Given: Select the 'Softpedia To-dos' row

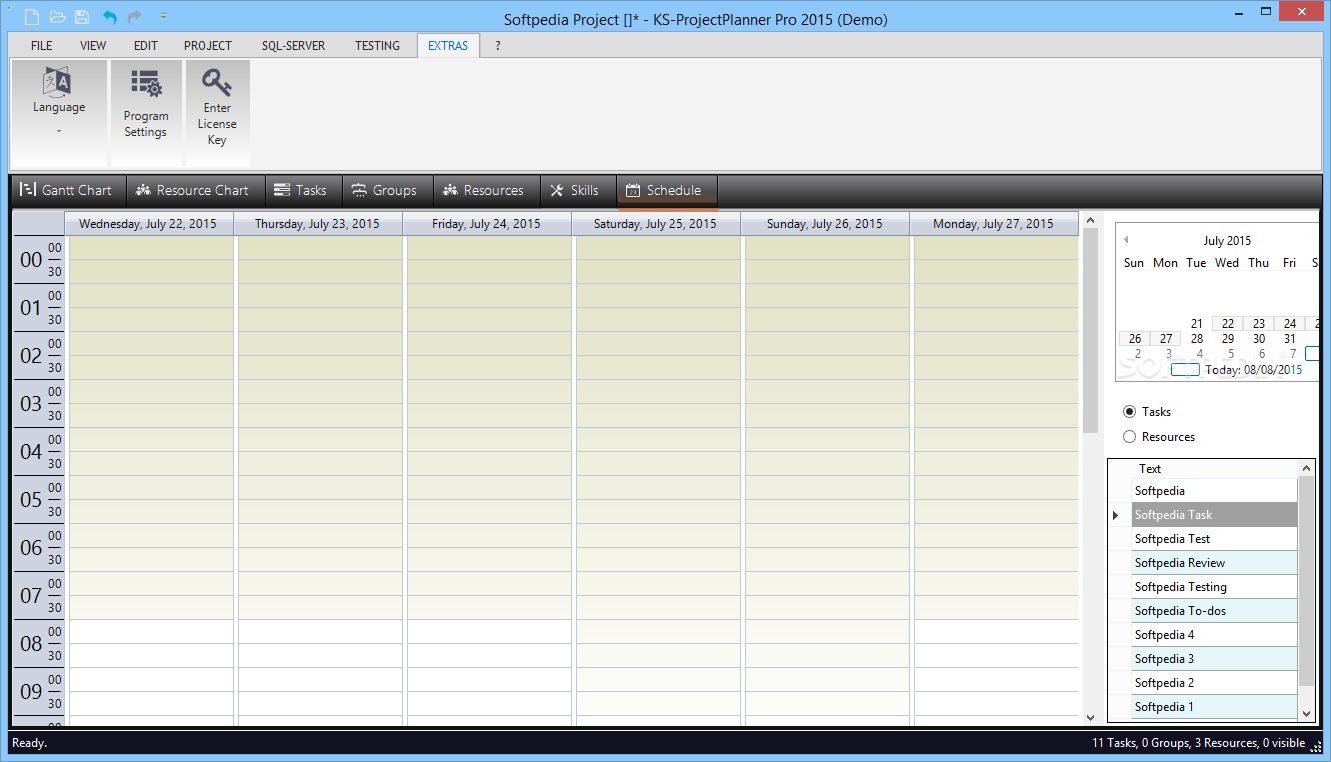Looking at the screenshot, I should (x=1214, y=611).
